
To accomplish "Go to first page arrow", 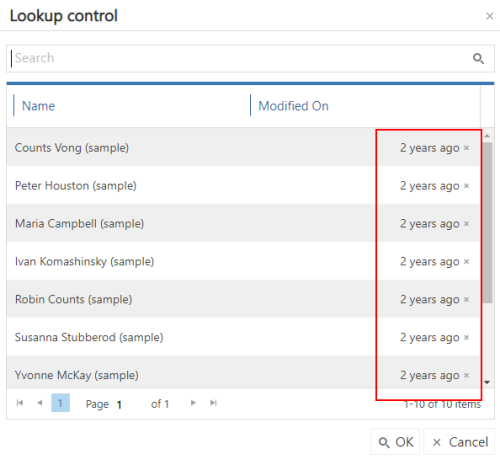I will pyautogui.click(x=20, y=403).
